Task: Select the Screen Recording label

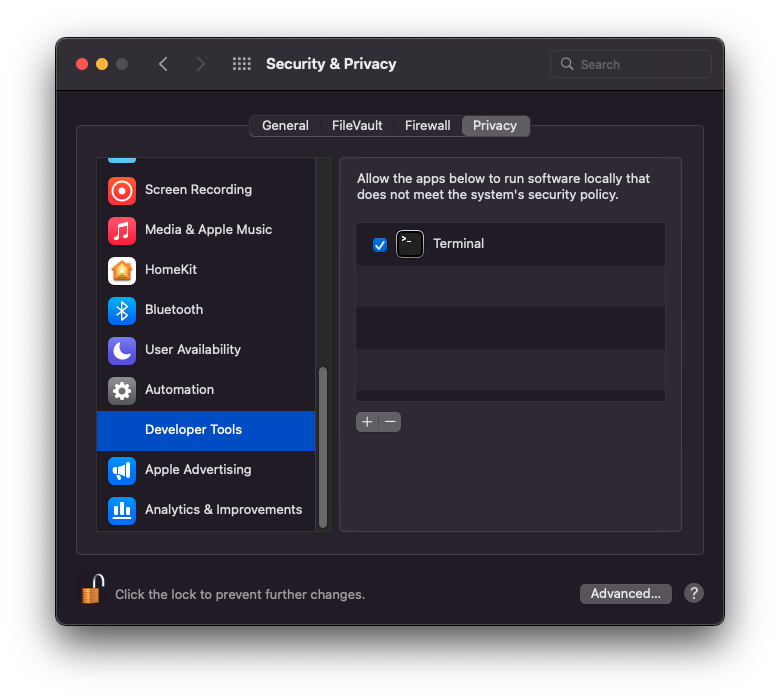Action: [x=198, y=190]
